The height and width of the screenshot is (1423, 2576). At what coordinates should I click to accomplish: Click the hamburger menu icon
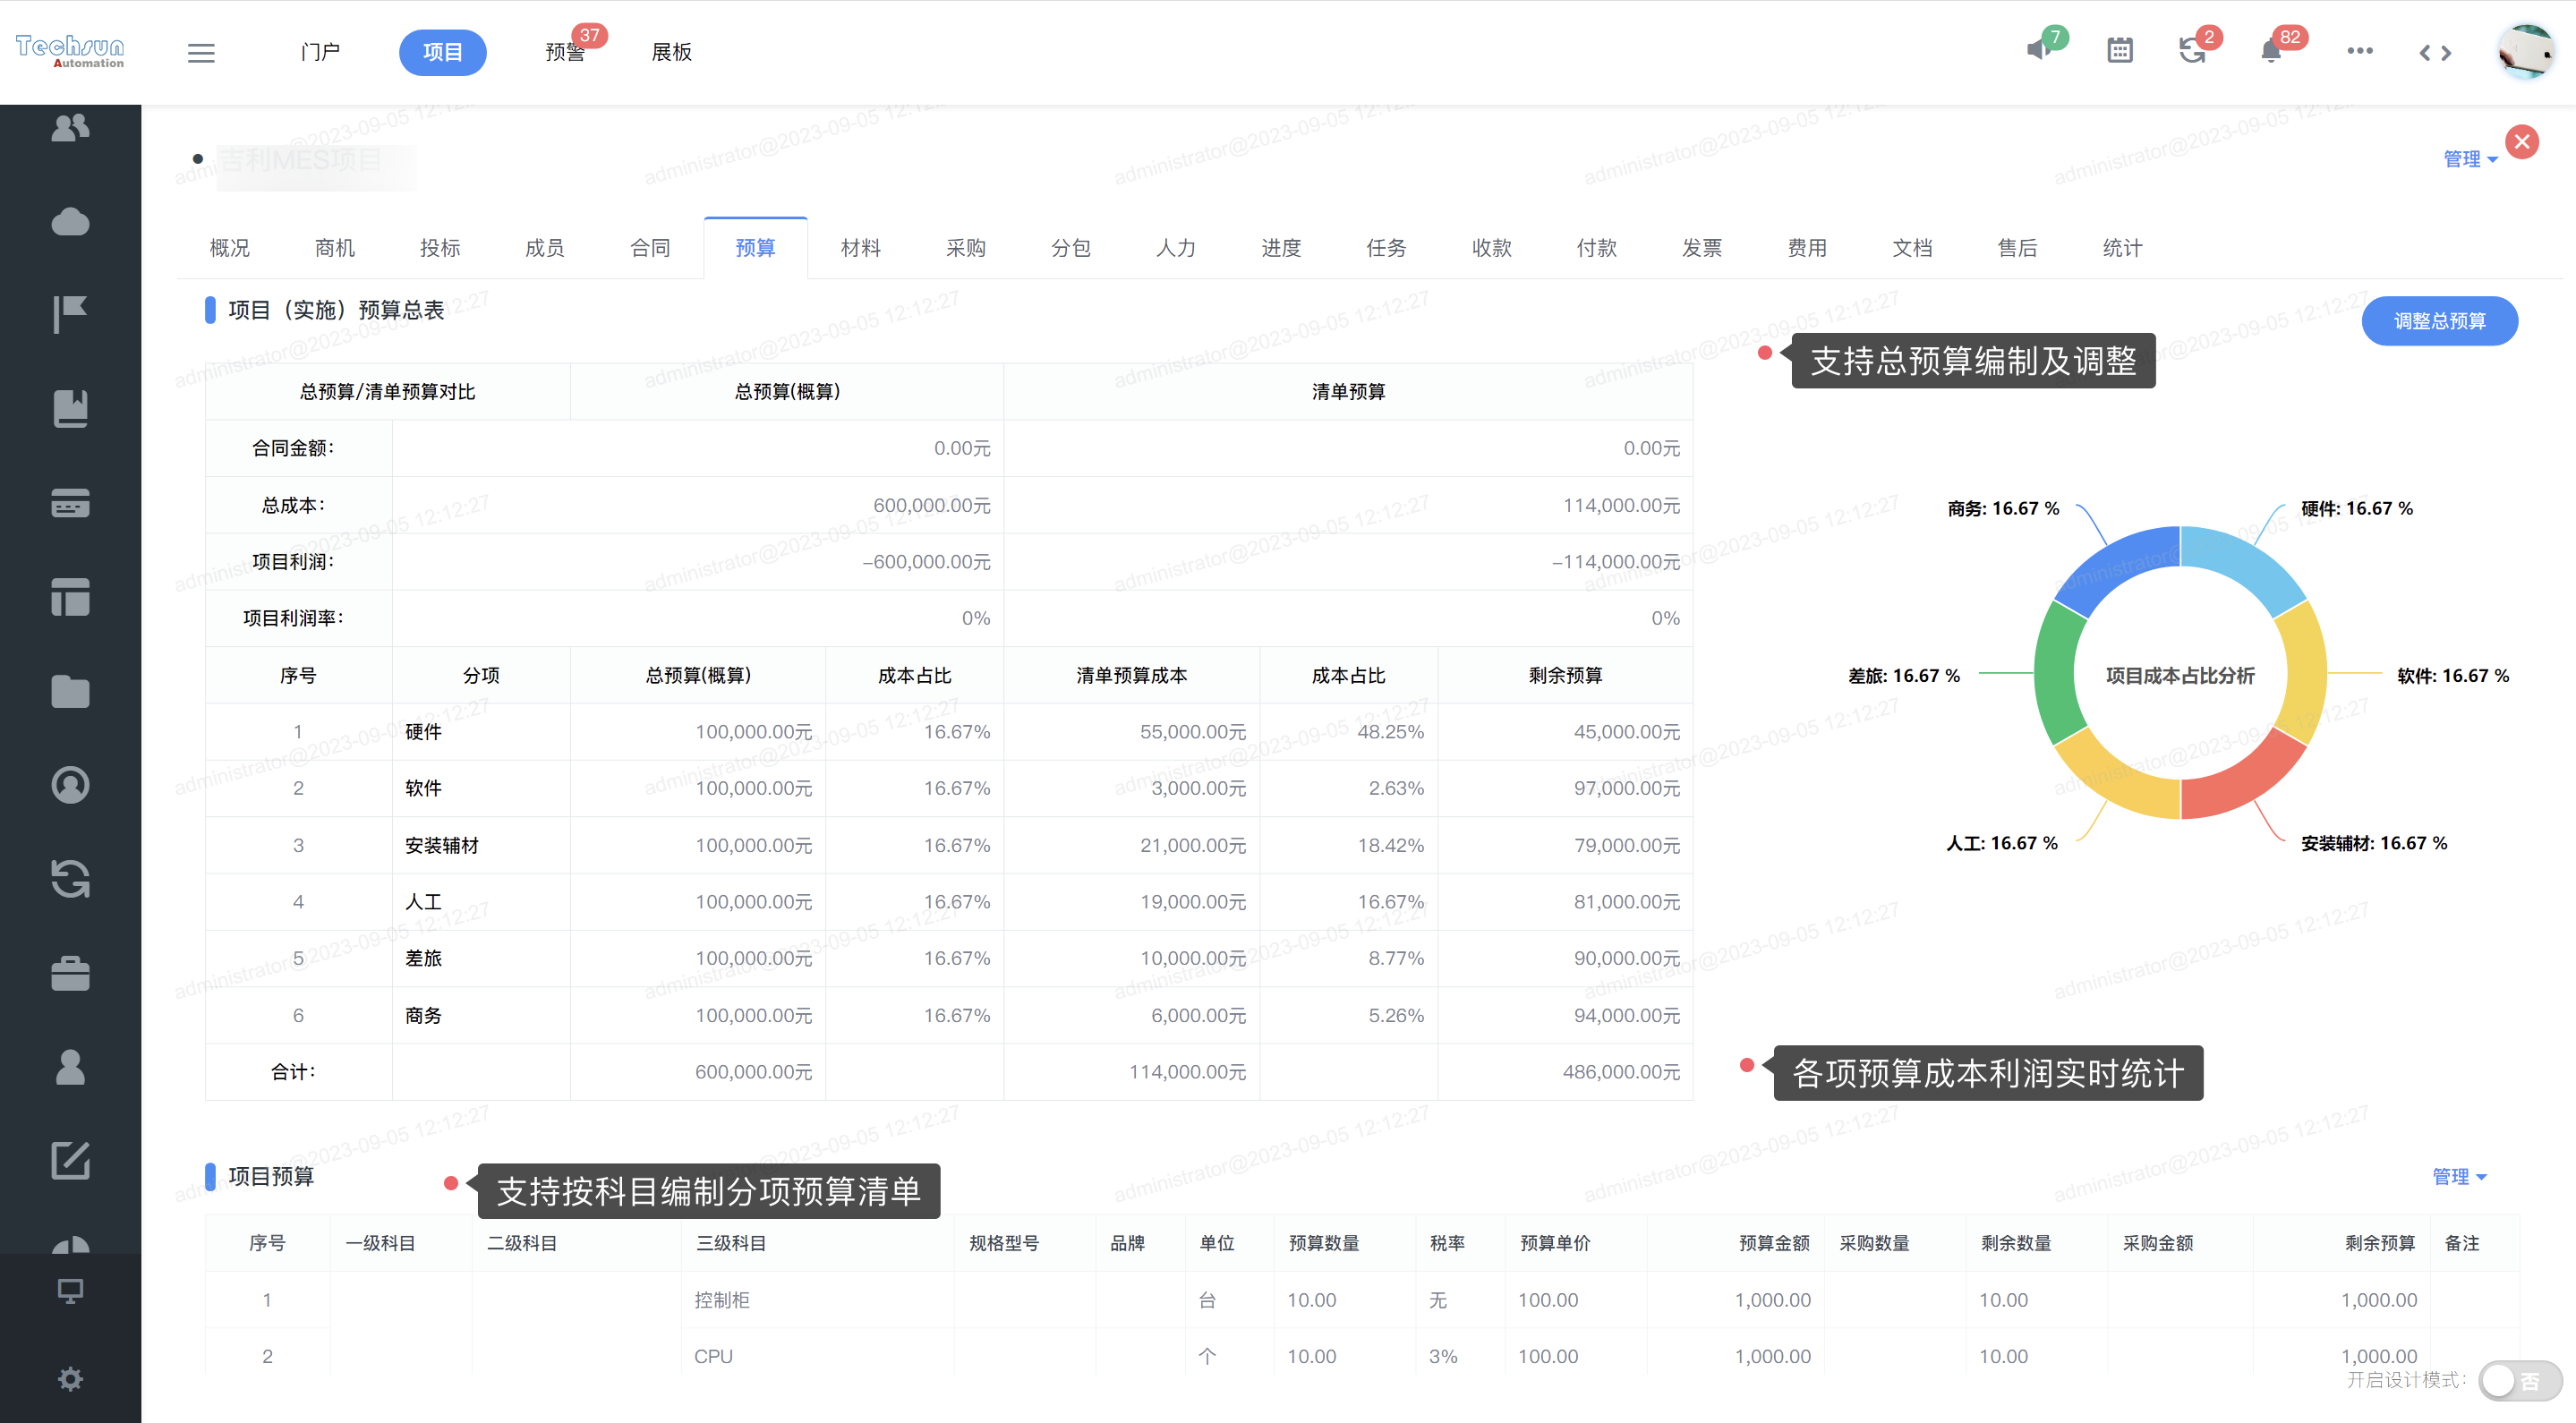pyautogui.click(x=201, y=52)
